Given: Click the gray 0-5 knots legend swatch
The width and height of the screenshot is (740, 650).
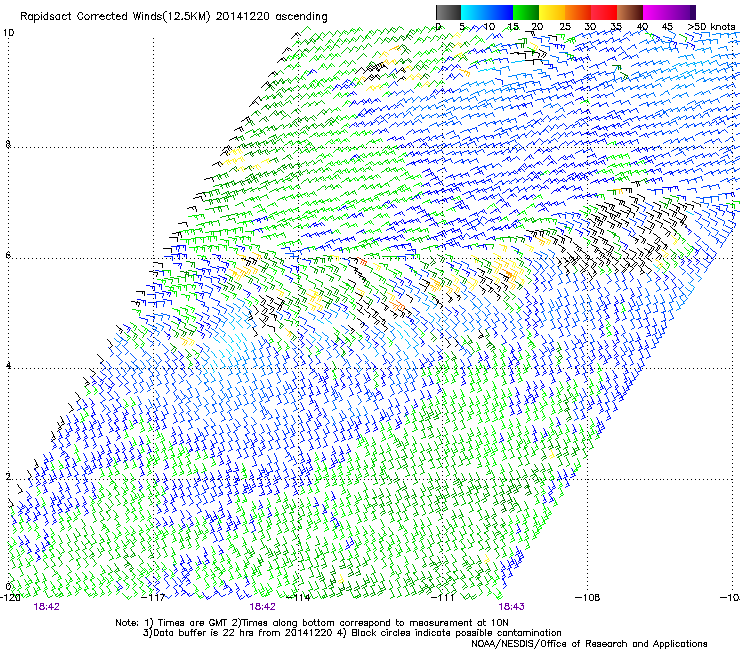Looking at the screenshot, I should point(448,12).
